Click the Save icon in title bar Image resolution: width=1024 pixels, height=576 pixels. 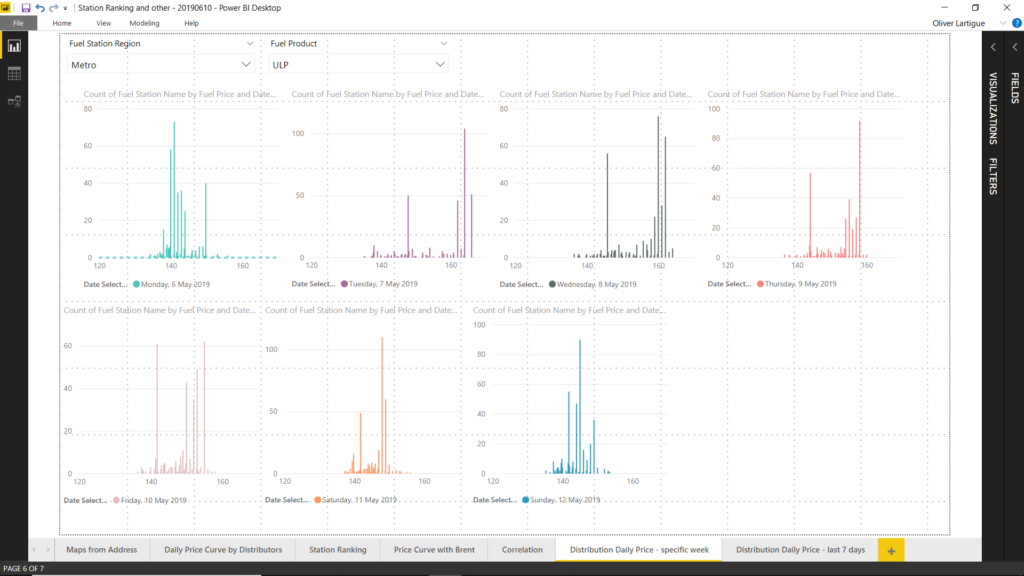[x=26, y=7]
